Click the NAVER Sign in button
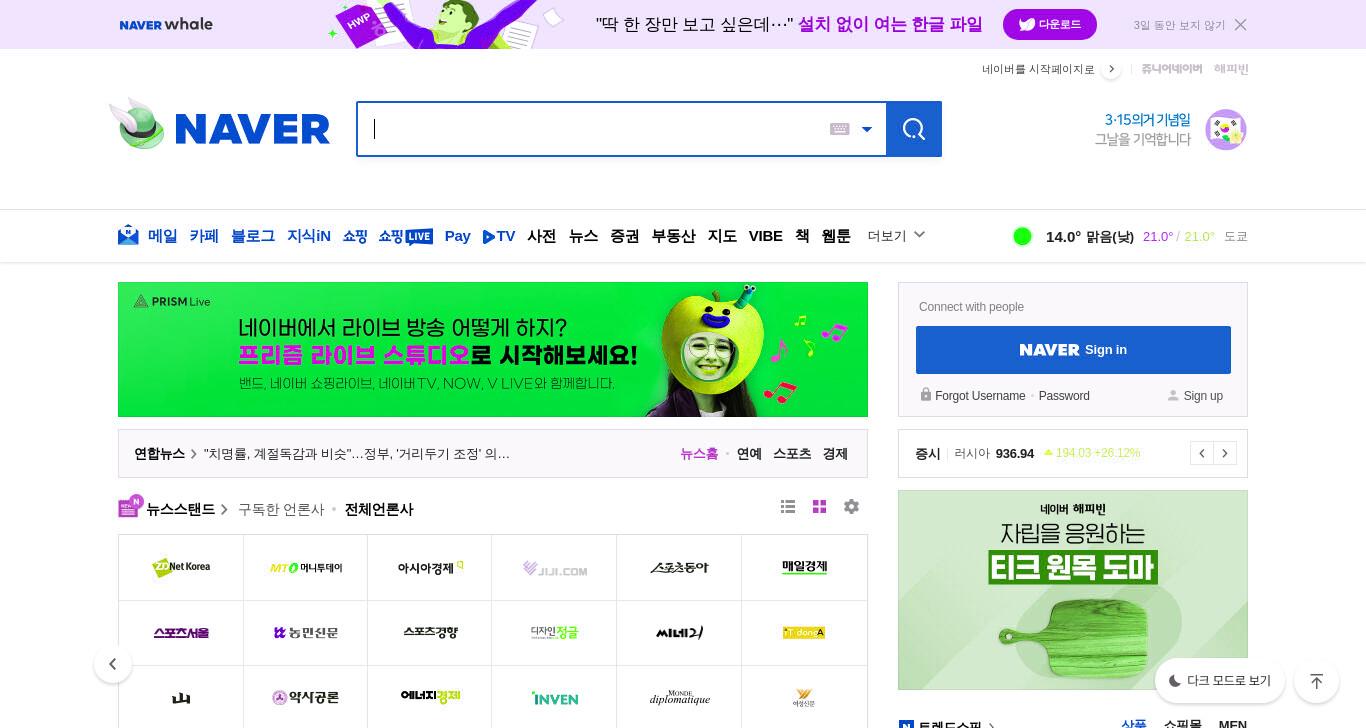Image resolution: width=1366 pixels, height=728 pixels. click(1073, 350)
